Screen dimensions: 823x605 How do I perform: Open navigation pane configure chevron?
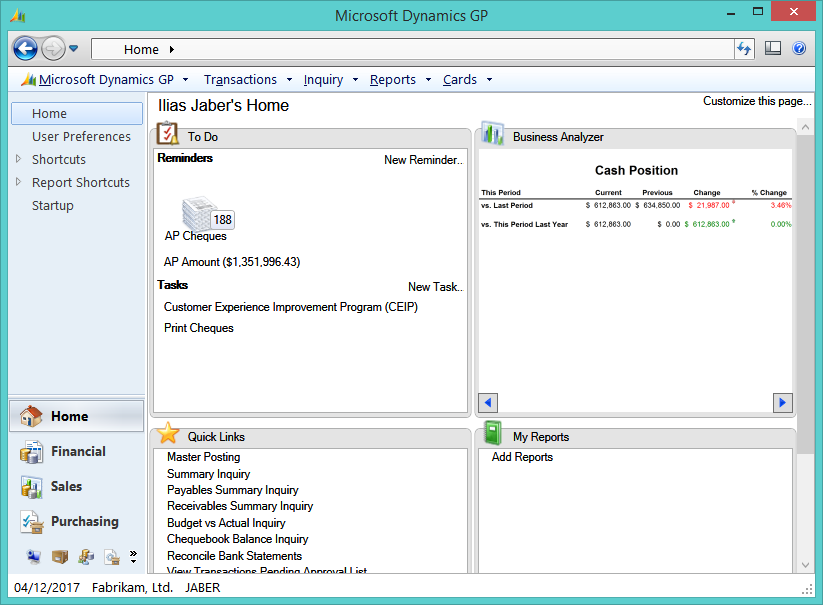(133, 556)
